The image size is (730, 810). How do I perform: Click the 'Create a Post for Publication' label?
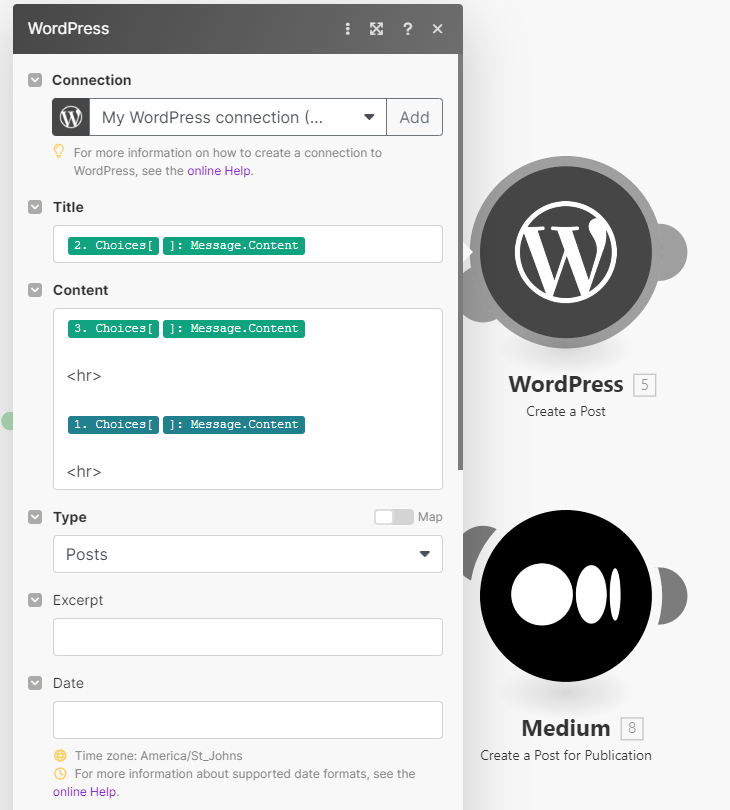point(566,756)
